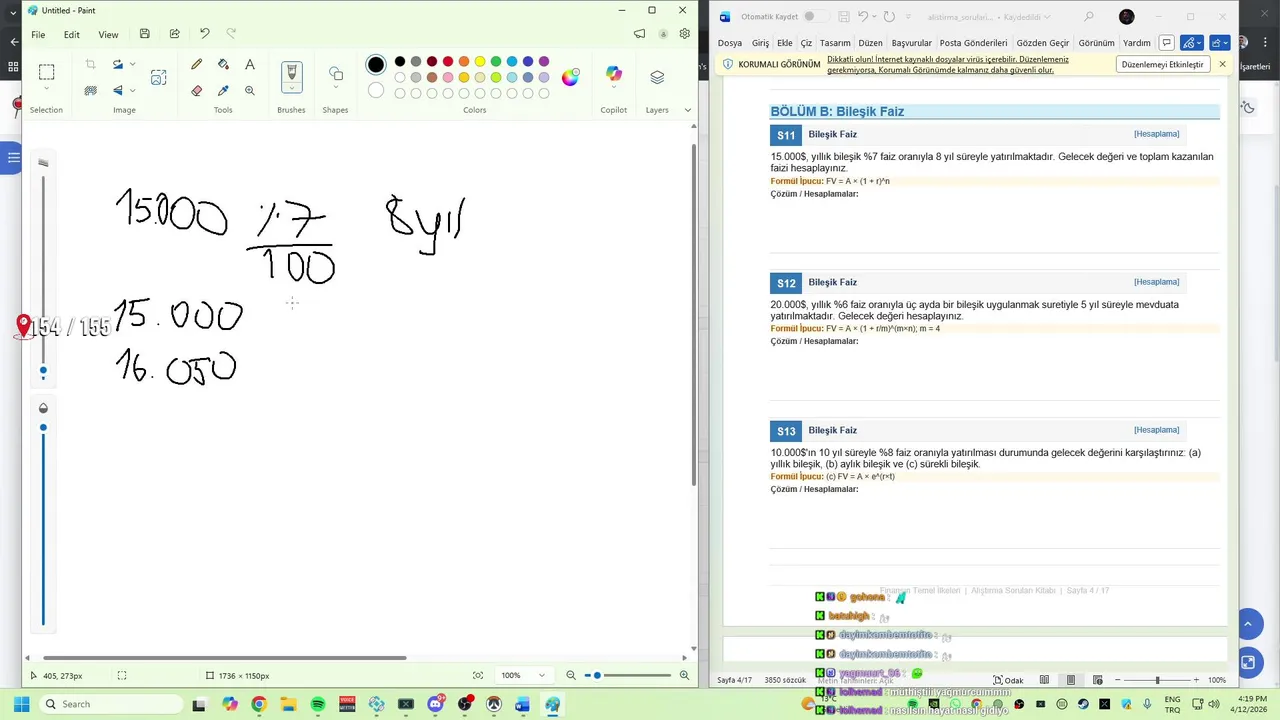
Task: Open Paint settings gear icon
Action: pyautogui.click(x=684, y=34)
